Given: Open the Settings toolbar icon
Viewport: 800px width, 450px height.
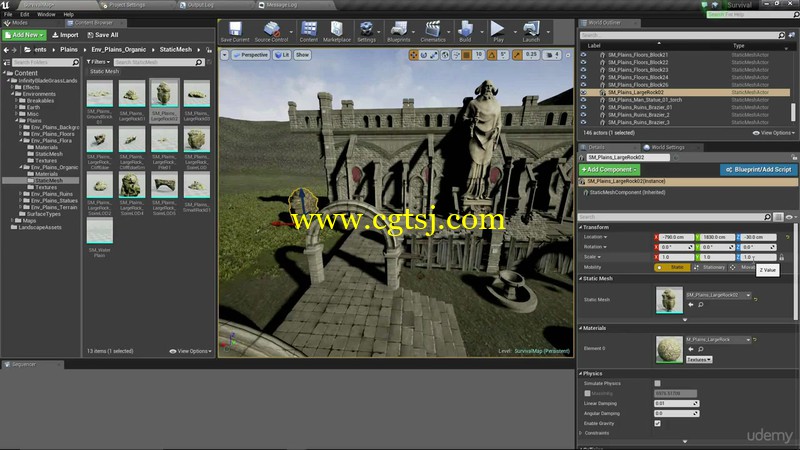Looking at the screenshot, I should (x=366, y=32).
